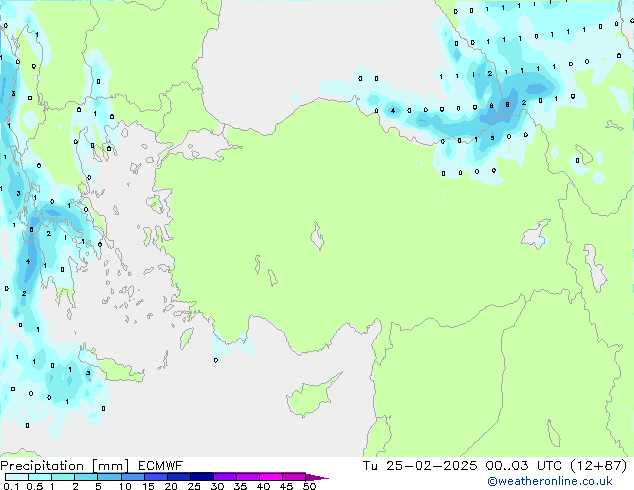Pick the 15–20 mm legend swatch
Image resolution: width=634 pixels, height=490 pixels.
pyautogui.click(x=155, y=477)
